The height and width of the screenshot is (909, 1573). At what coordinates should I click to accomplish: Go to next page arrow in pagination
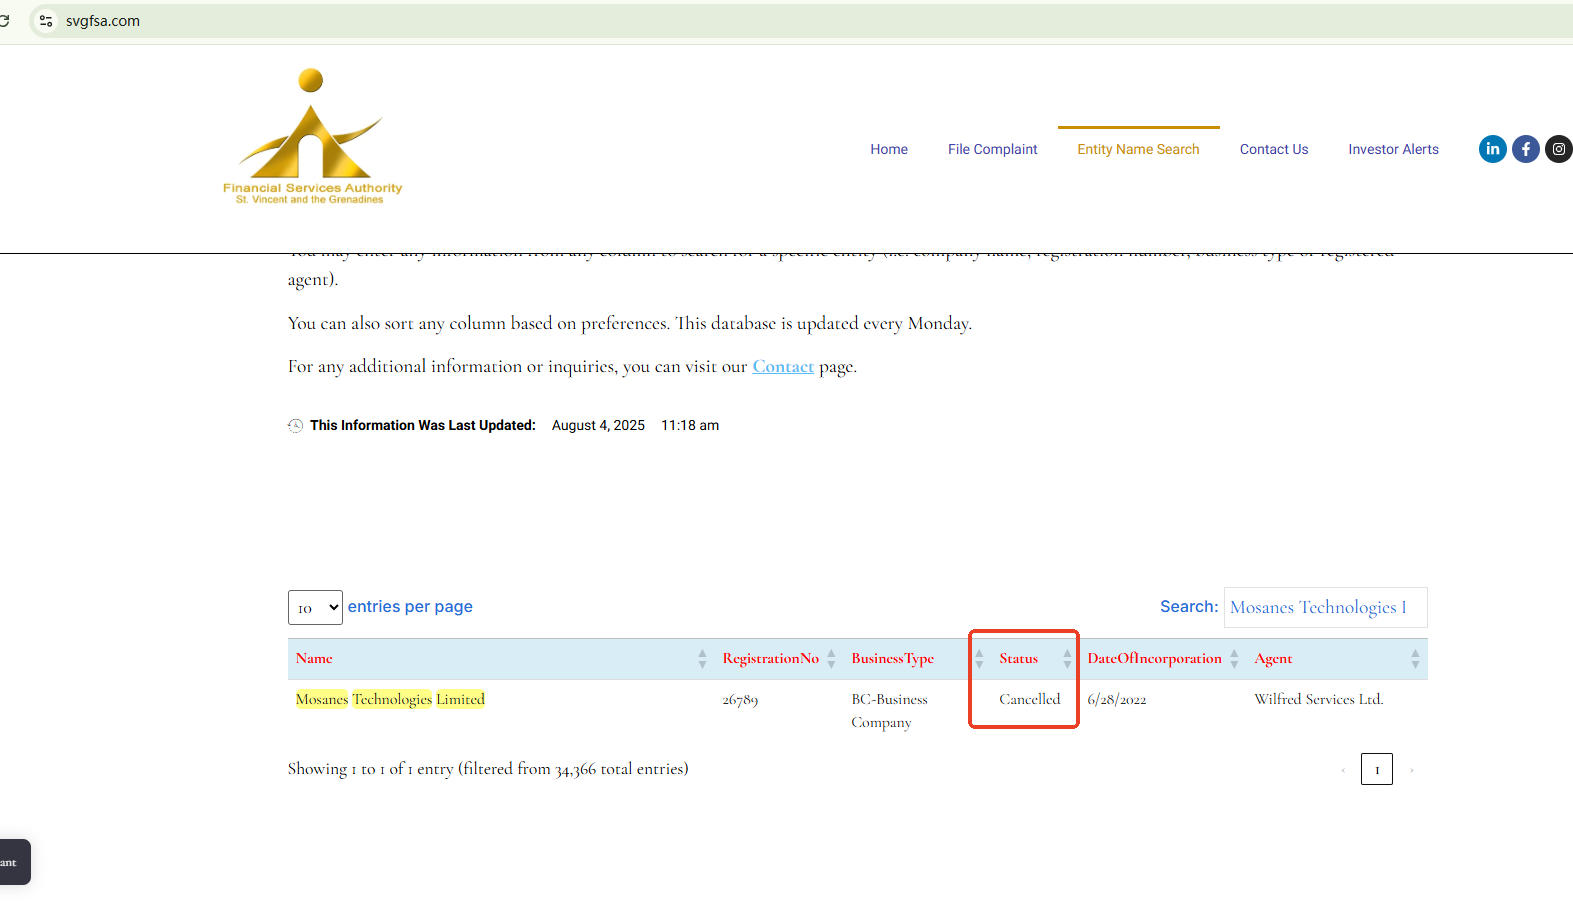point(1411,770)
